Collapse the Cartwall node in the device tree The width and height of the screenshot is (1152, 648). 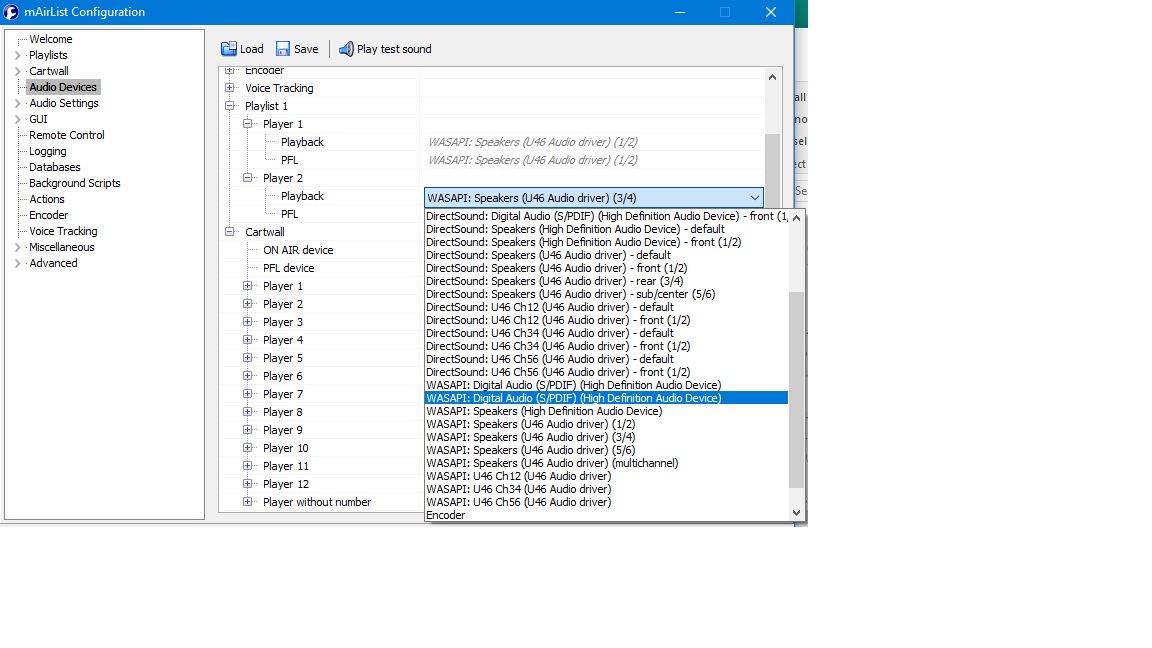[x=230, y=232]
